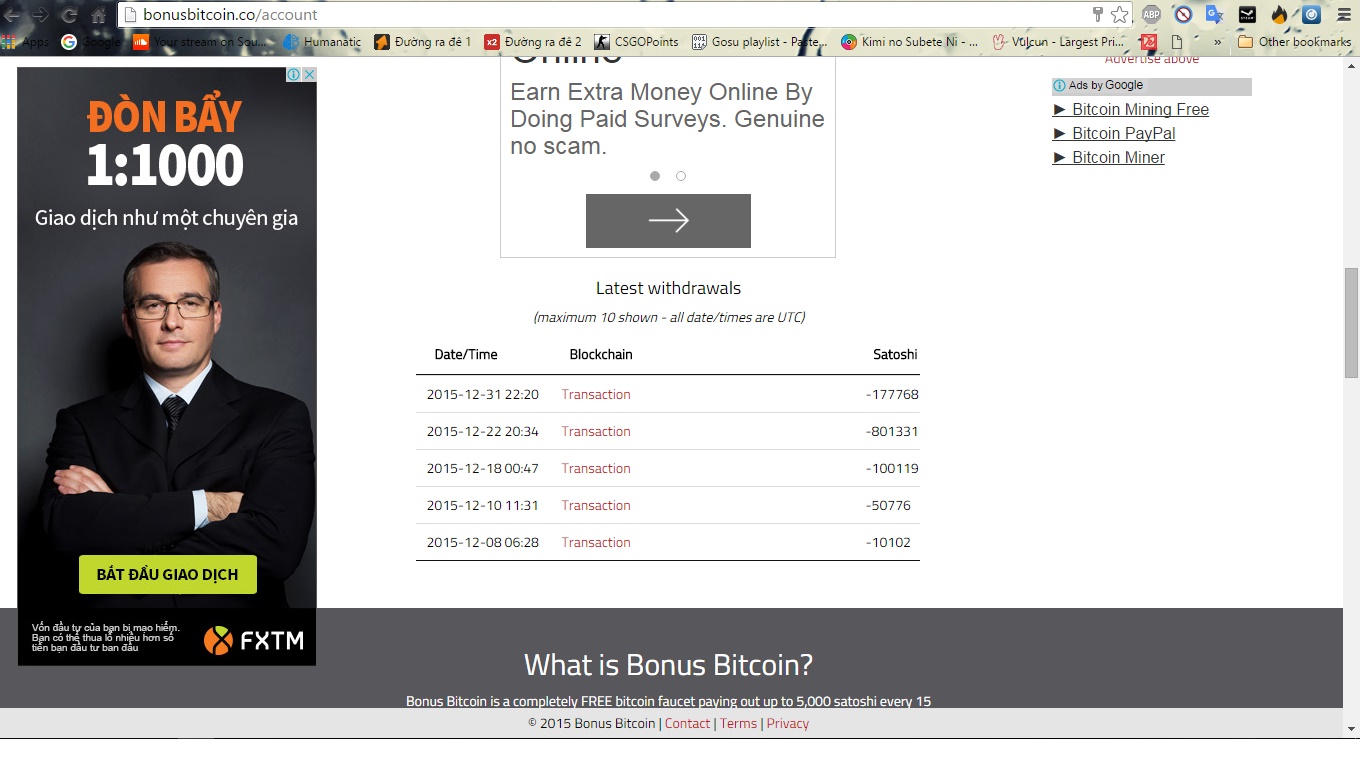1366x768 pixels.
Task: Open the Google bookmark
Action: (90, 42)
